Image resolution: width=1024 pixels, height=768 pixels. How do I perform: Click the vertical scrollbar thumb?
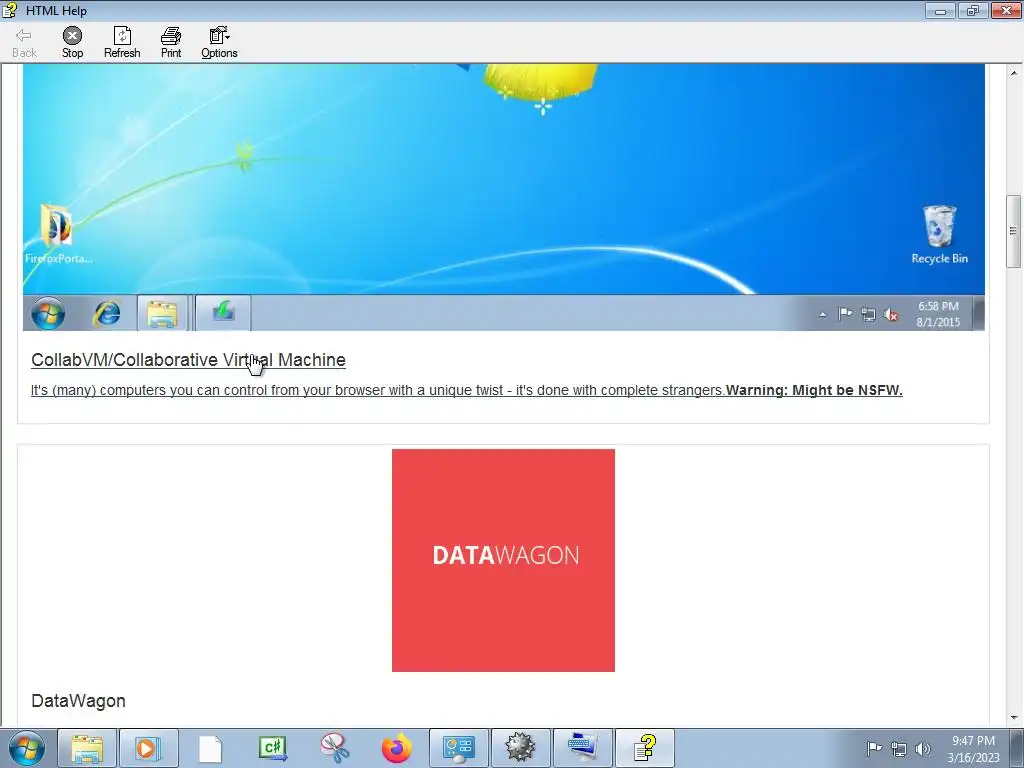[1014, 231]
